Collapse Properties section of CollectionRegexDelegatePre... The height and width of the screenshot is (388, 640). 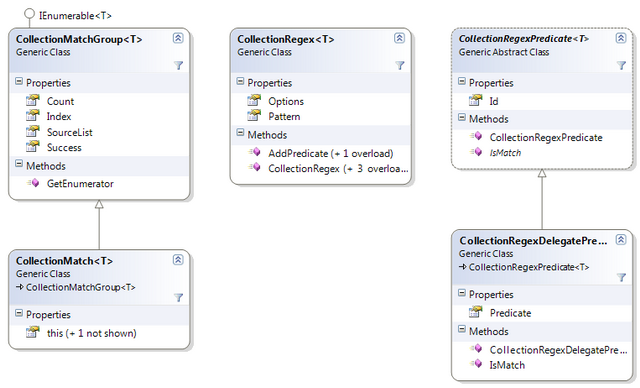pos(462,293)
